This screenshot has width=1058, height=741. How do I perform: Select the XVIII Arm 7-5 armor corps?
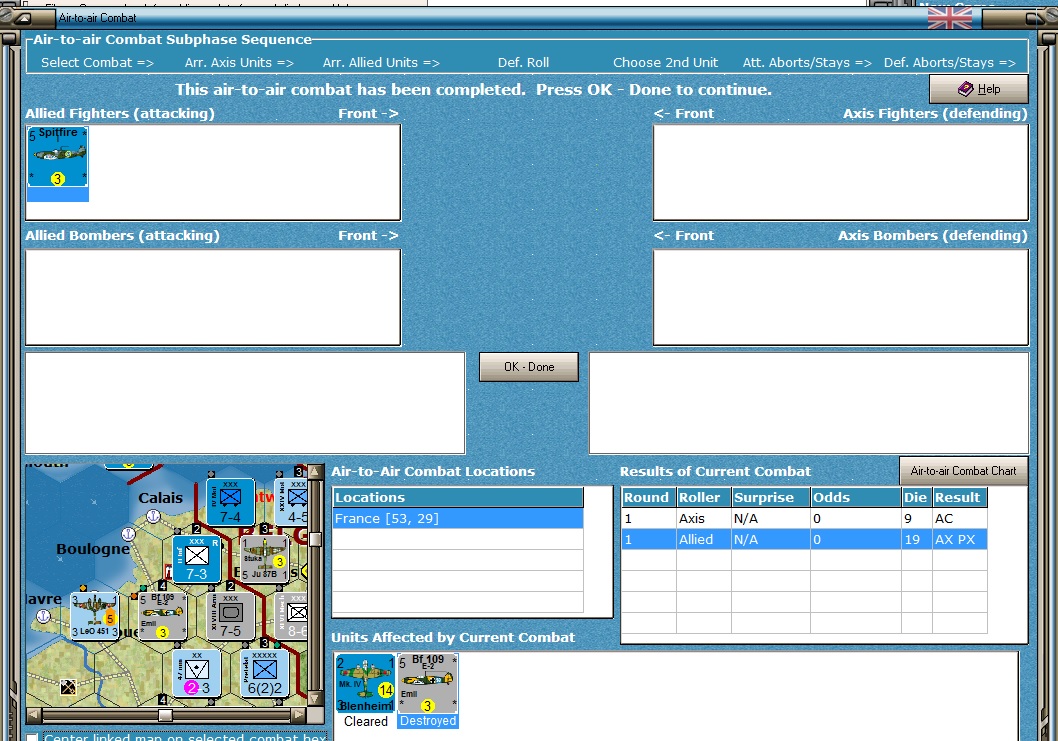(x=230, y=615)
